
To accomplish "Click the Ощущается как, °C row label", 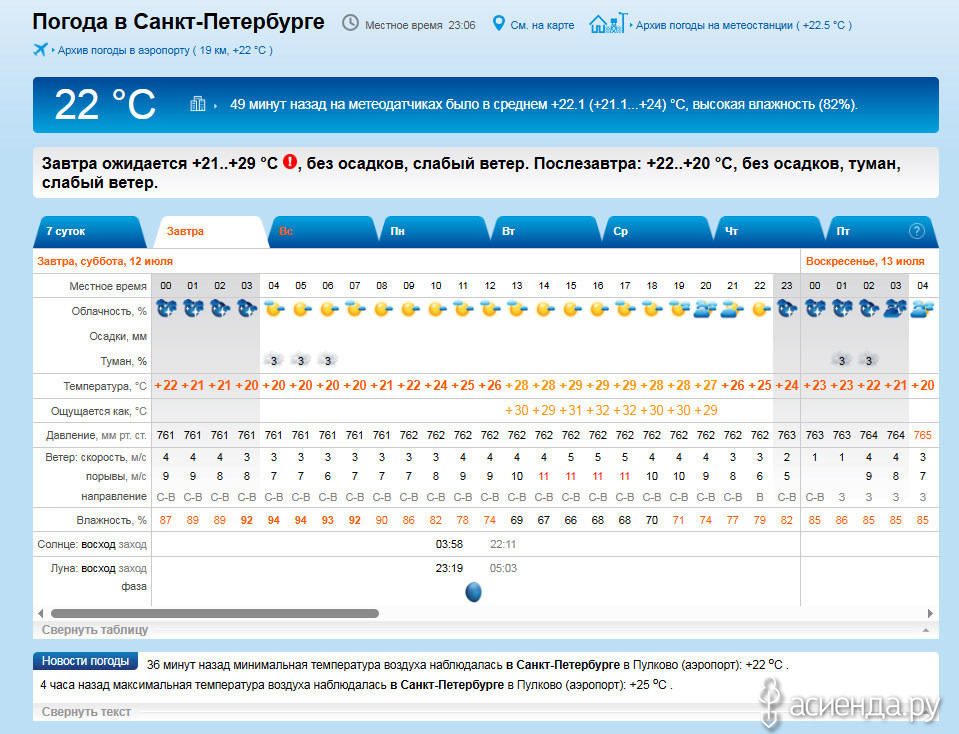I will 98,411.
